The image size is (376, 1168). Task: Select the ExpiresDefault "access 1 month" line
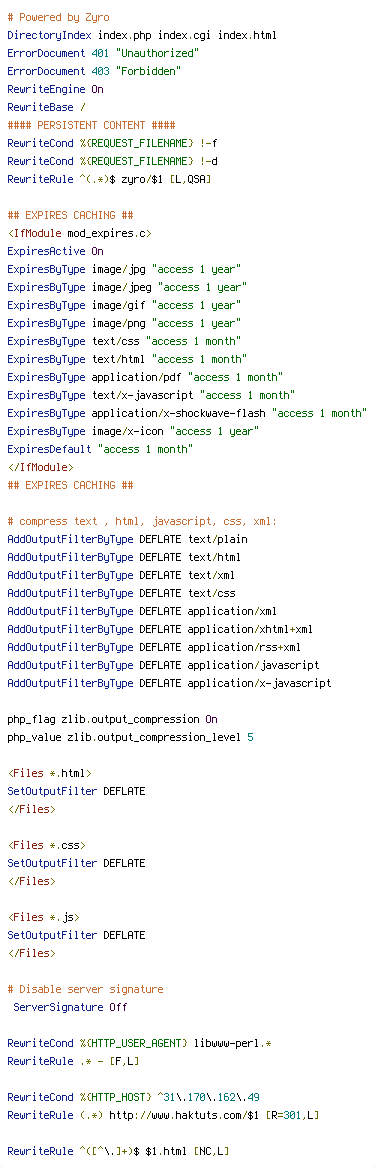point(101,449)
